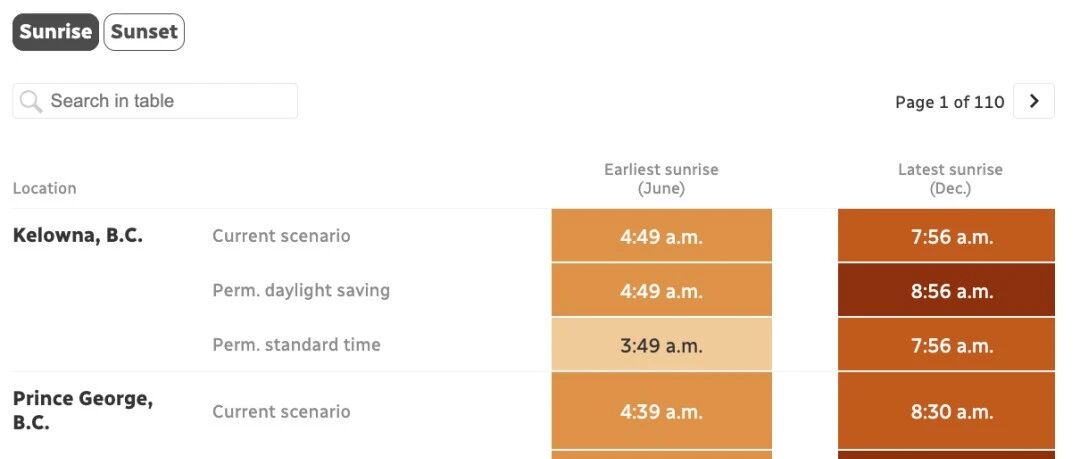Image resolution: width=1080 pixels, height=459 pixels.
Task: Click the magnifying glass search icon
Action: [30, 101]
